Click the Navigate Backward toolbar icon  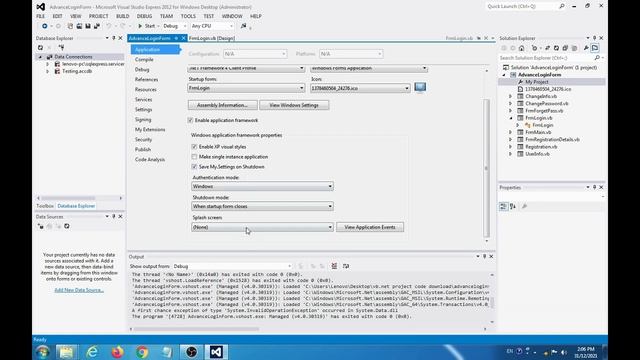(44, 26)
